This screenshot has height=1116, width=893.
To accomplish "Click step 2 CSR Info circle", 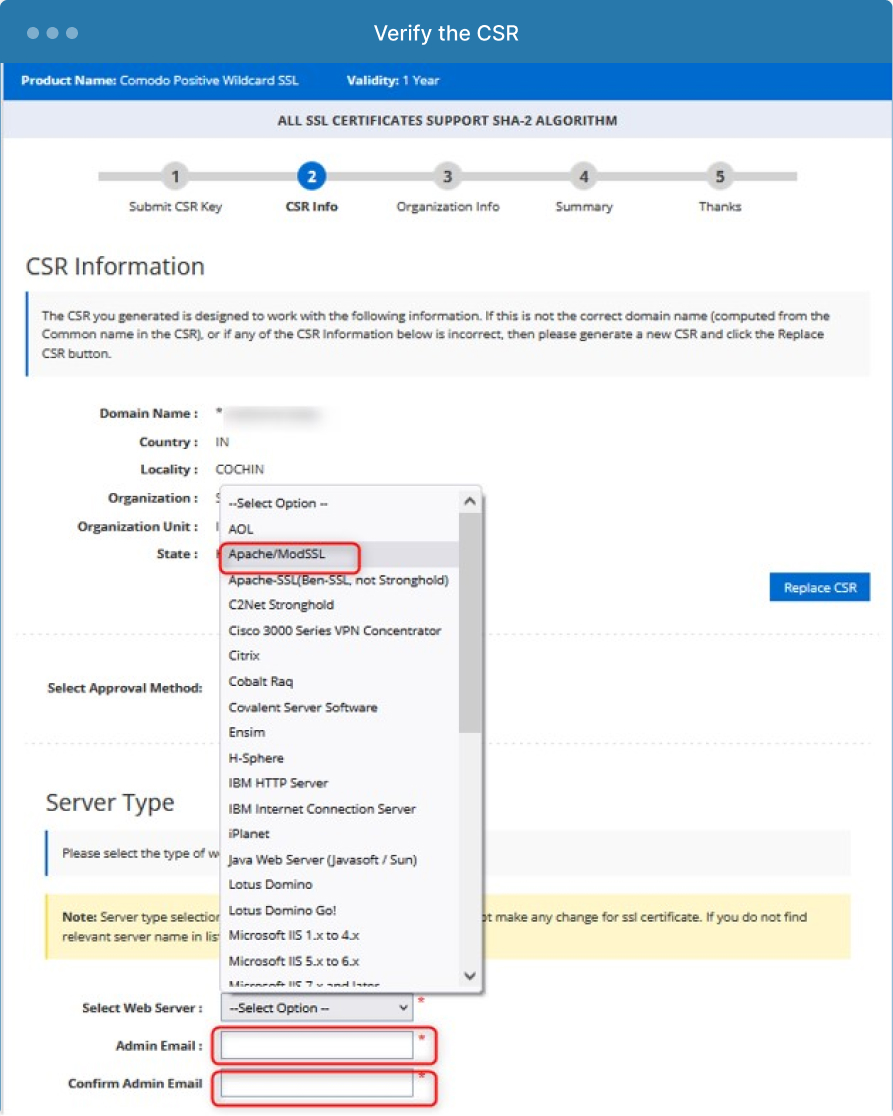I will point(312,176).
